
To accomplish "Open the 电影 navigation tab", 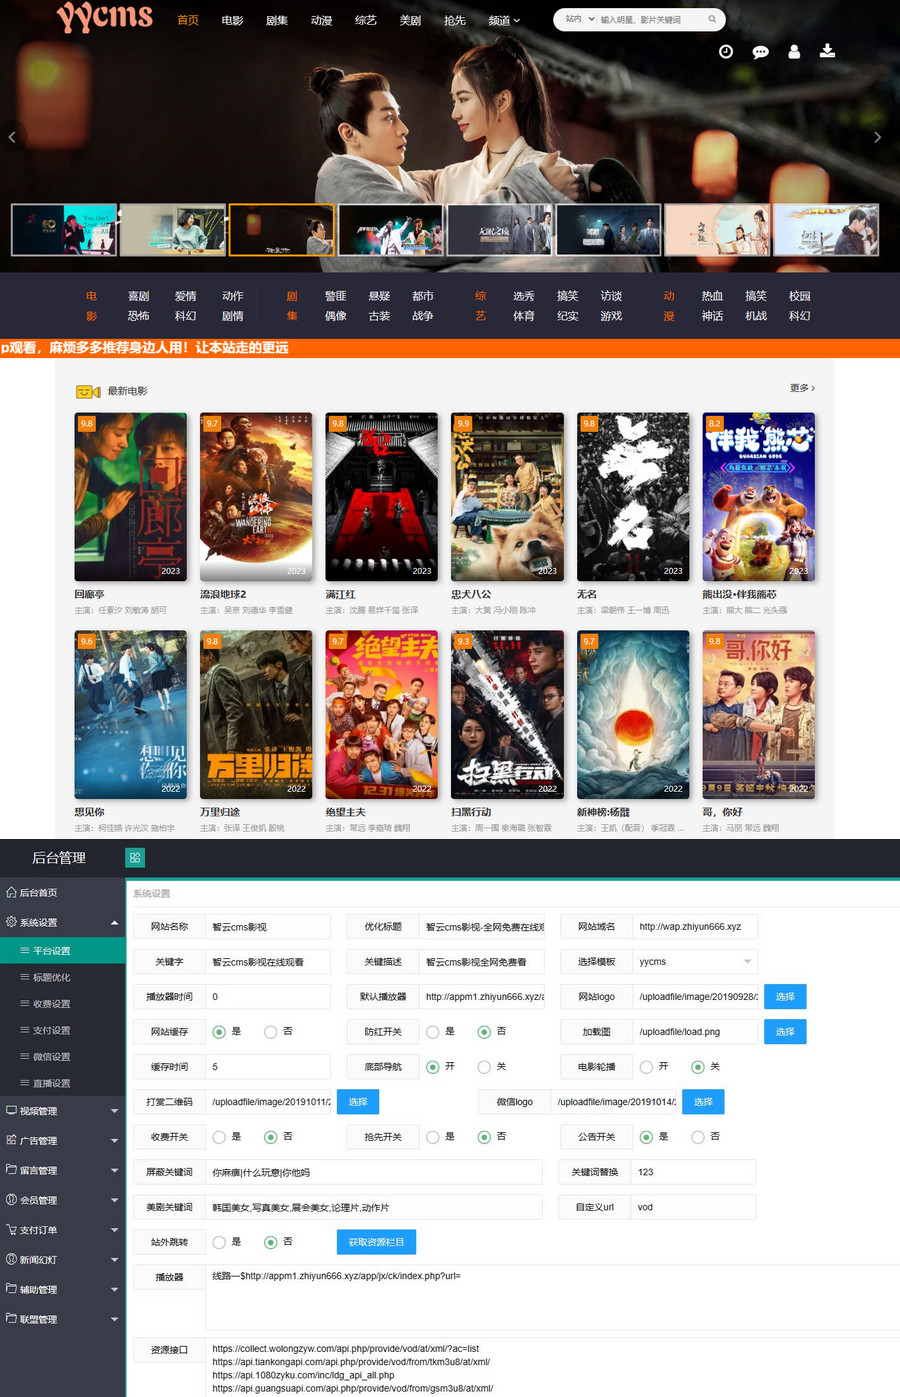I will point(232,20).
